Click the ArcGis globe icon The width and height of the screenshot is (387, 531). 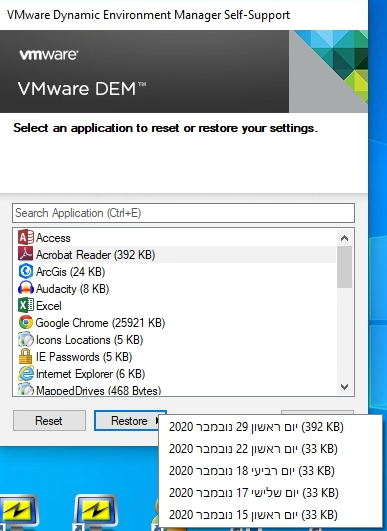pos(26,271)
